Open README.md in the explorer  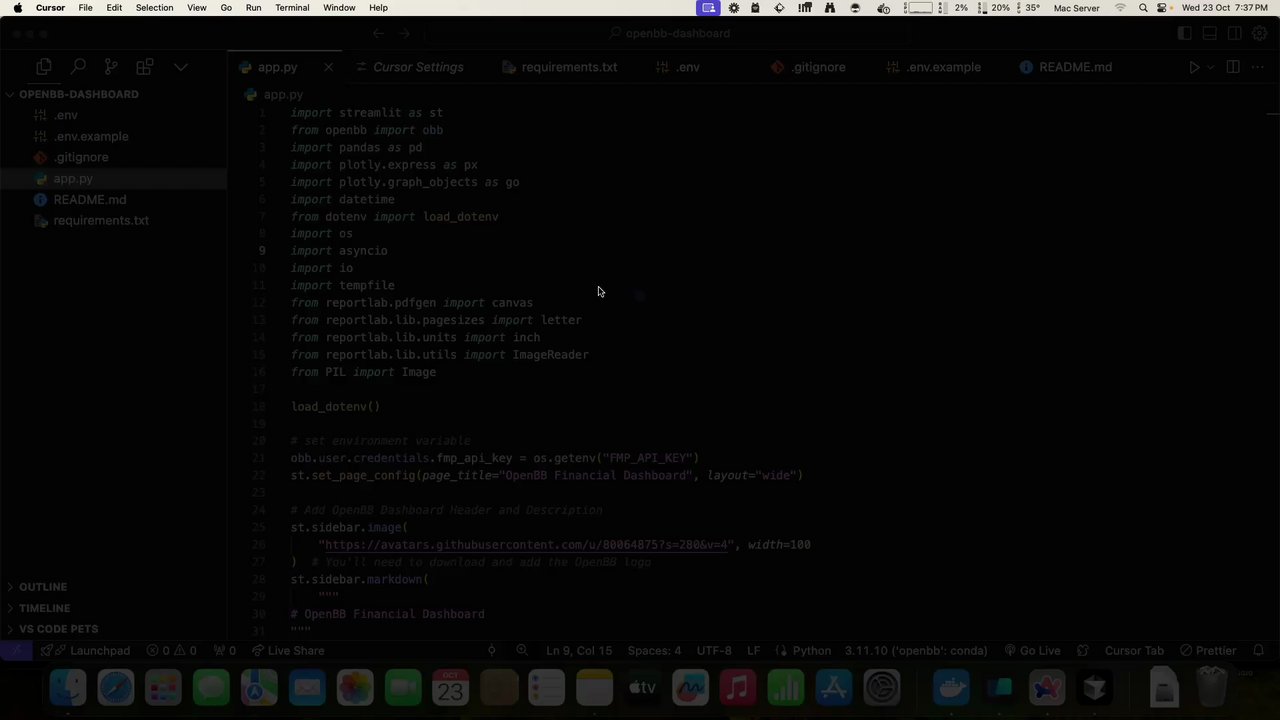[90, 199]
